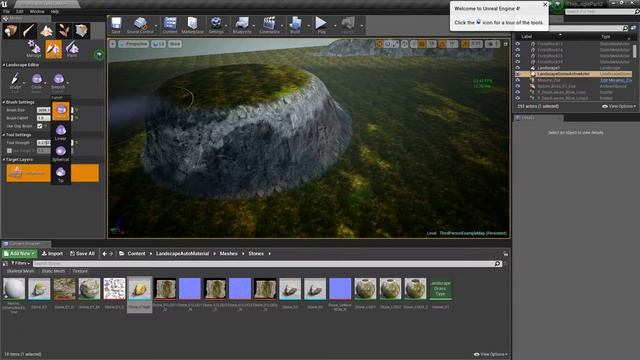Select Foliage mode icon
This screenshot has width=640, height=360.
[64, 31]
